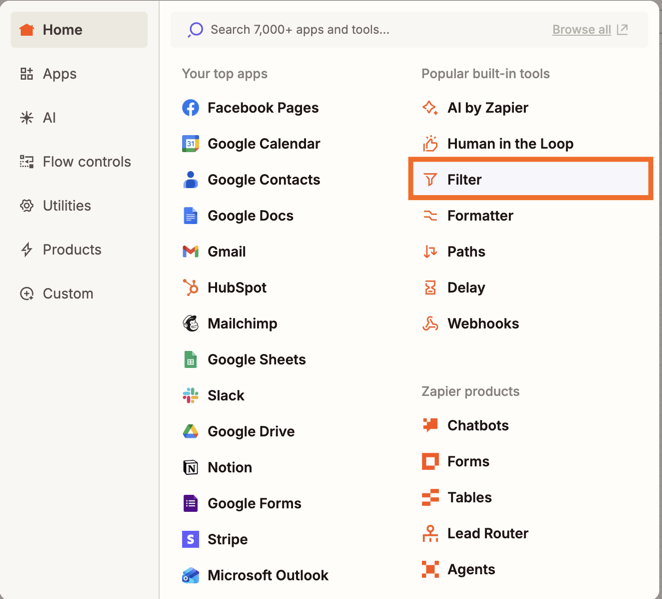
Task: Click the Notion icon
Action: [190, 467]
